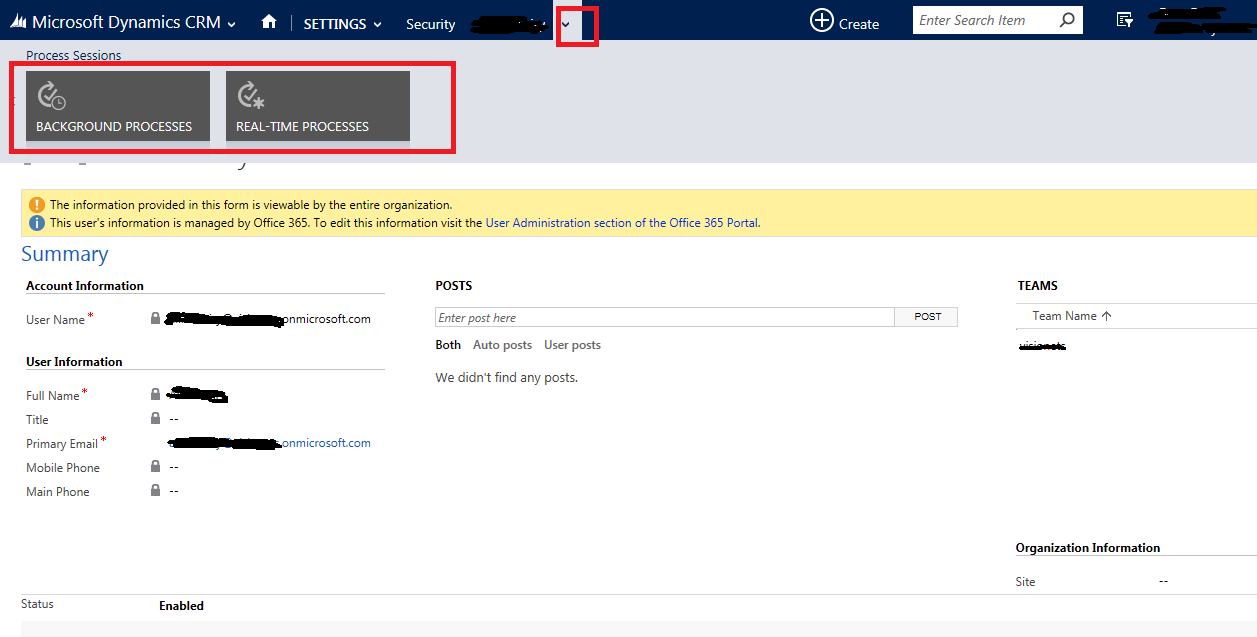1257x637 pixels.
Task: Click the Account Information section header
Action: tap(85, 286)
